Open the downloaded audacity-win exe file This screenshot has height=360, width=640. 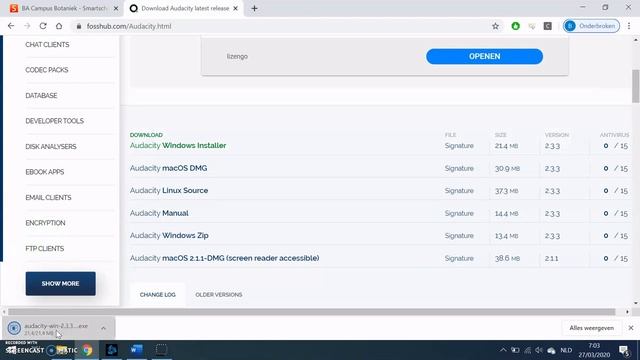click(x=51, y=328)
